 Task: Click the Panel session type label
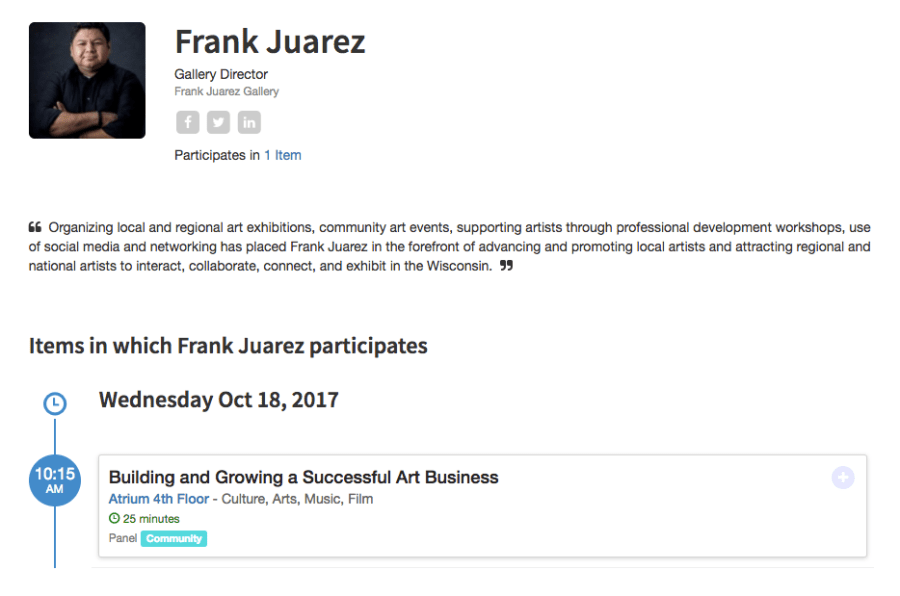click(123, 538)
